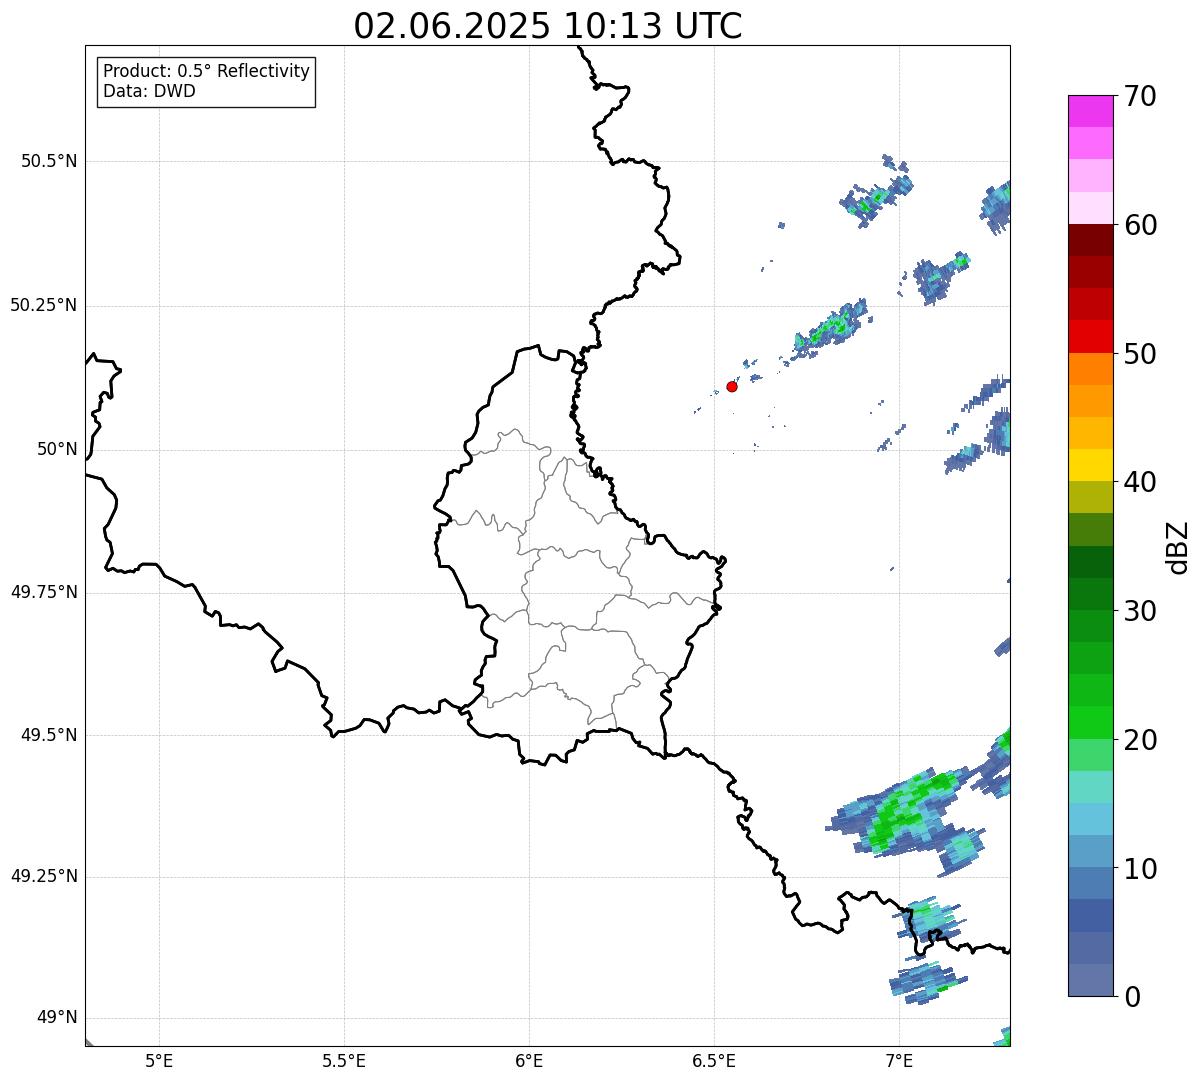Click the 'dBZ' colorbar label
This screenshot has width=1202, height=1081.
1178,546
